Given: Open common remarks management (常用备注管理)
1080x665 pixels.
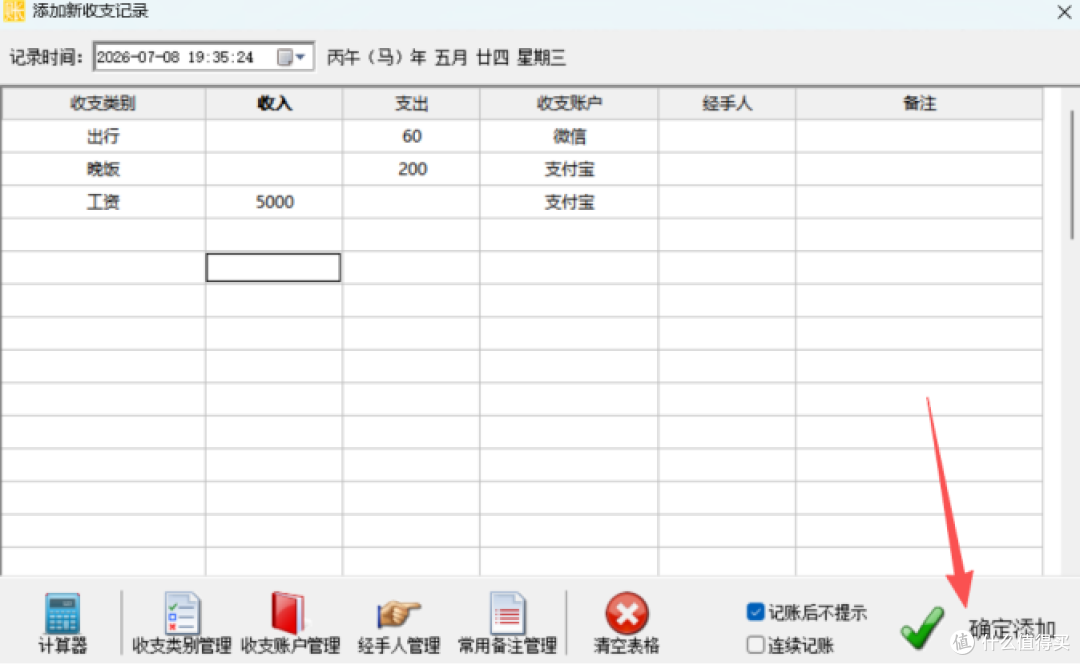Looking at the screenshot, I should 508,623.
